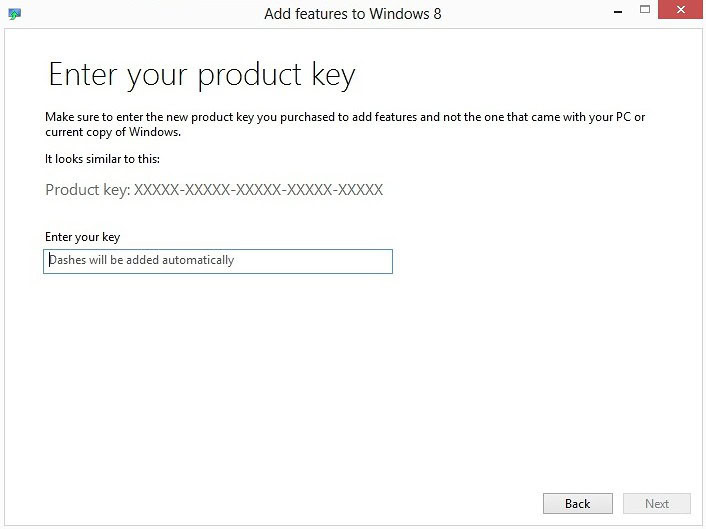706x529 pixels.
Task: Minimize the Add features window
Action: click(618, 12)
